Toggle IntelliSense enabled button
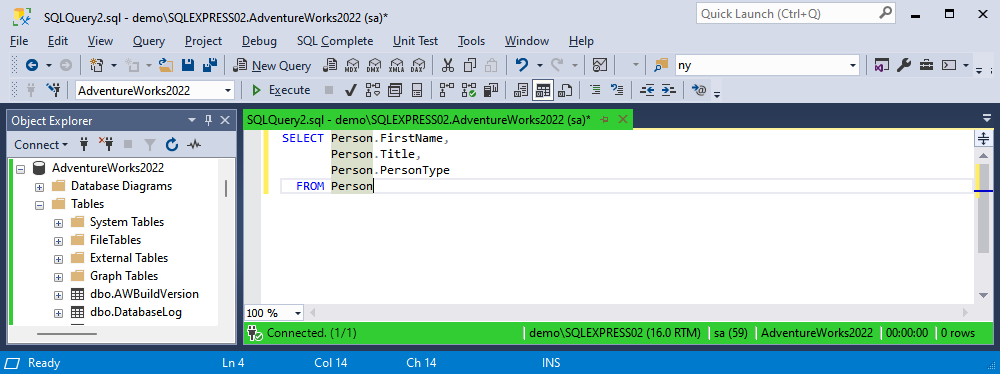The image size is (1000, 374). (416, 90)
